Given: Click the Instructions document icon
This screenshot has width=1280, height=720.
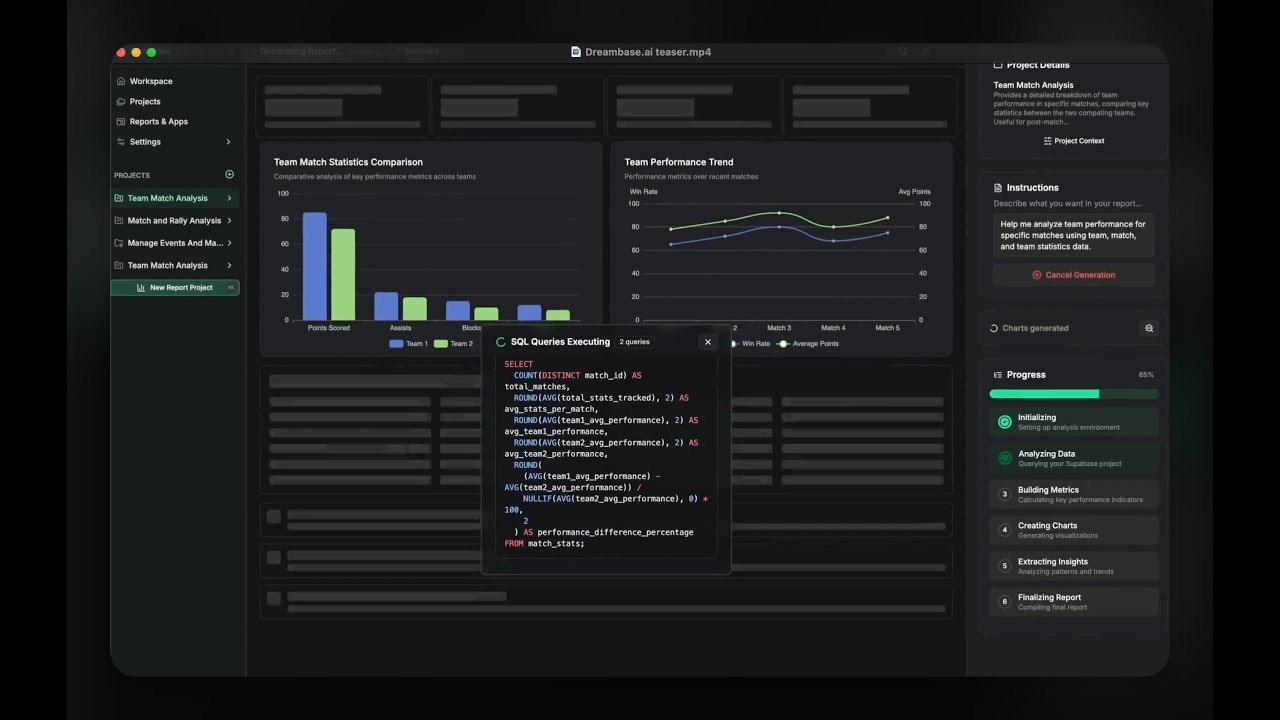Looking at the screenshot, I should click(998, 188).
